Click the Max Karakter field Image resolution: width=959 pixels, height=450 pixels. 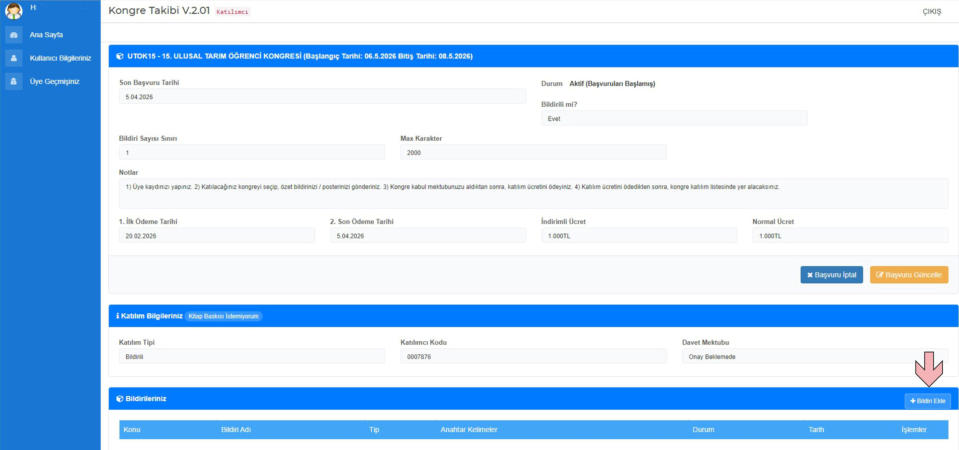tap(533, 153)
